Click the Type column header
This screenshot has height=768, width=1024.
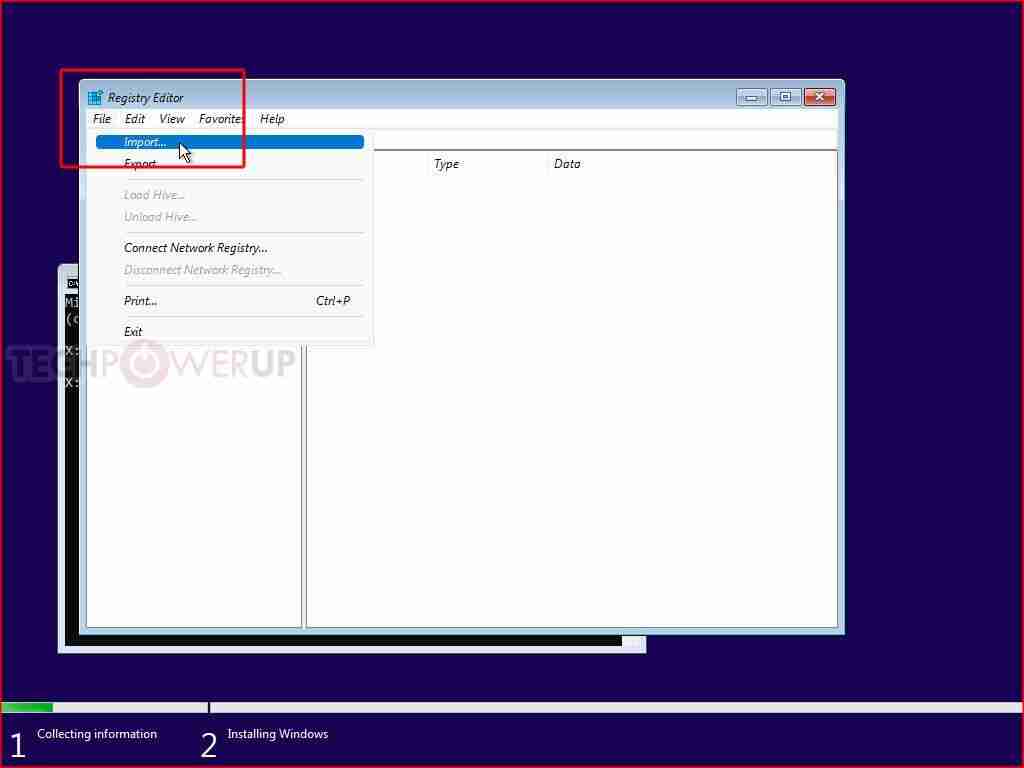point(446,163)
